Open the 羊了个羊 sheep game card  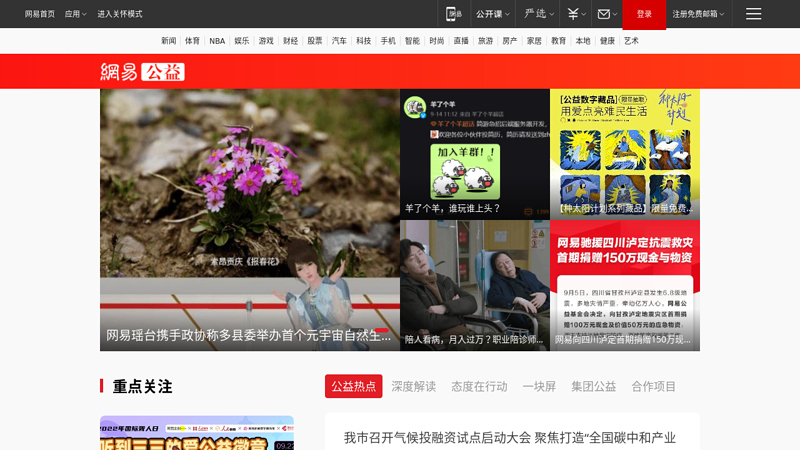click(x=475, y=154)
